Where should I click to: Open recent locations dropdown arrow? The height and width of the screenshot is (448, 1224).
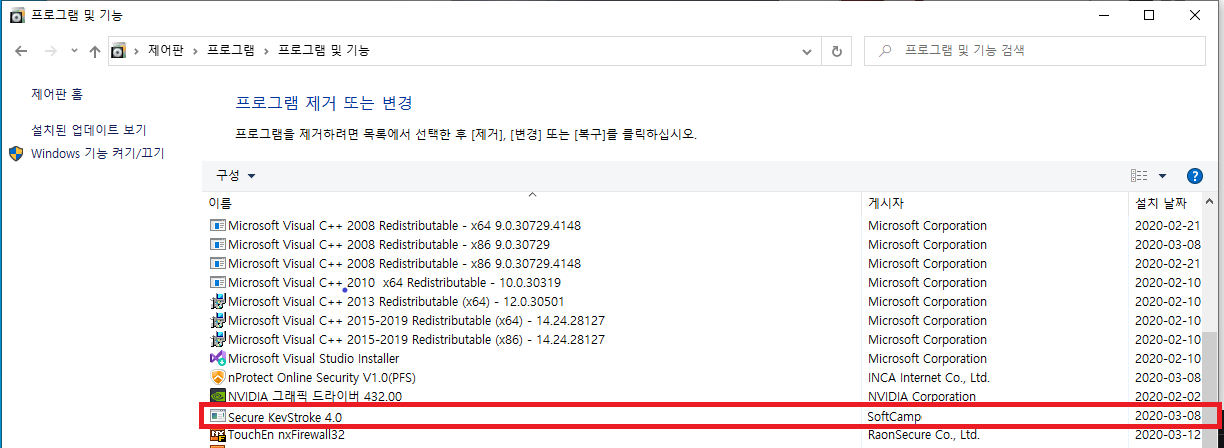(x=73, y=51)
